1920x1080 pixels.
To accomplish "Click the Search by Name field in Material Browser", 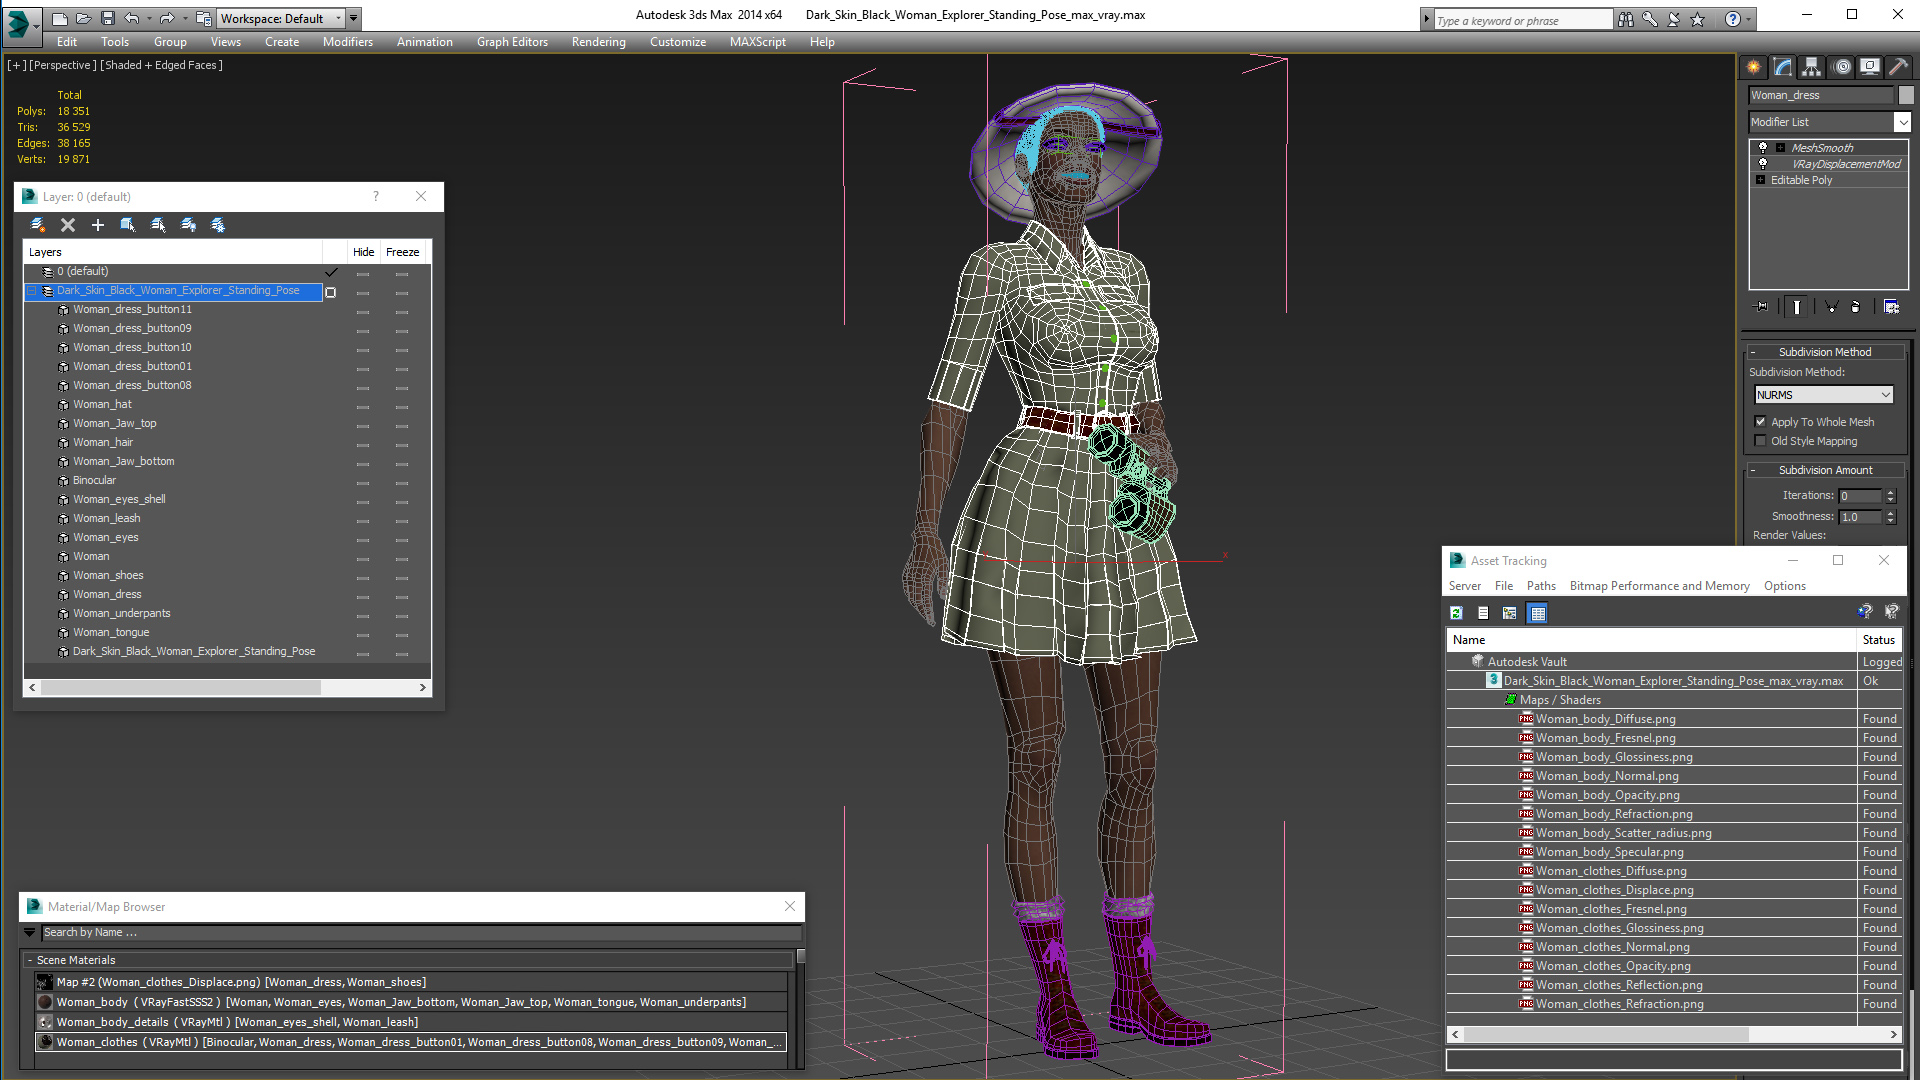I will (421, 932).
